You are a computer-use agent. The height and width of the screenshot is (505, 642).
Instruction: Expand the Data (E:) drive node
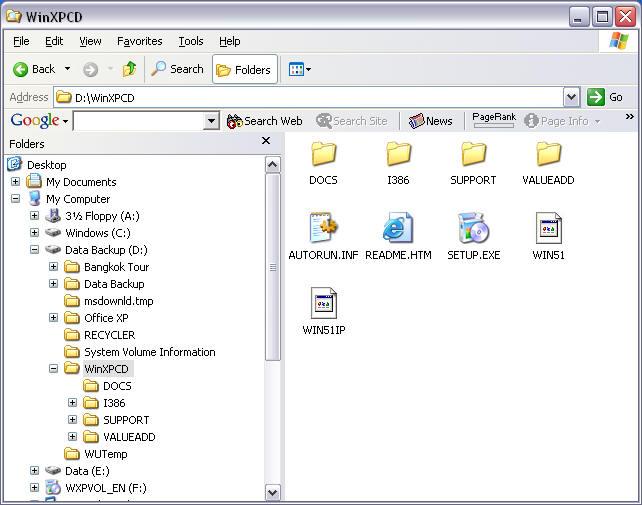point(34,471)
